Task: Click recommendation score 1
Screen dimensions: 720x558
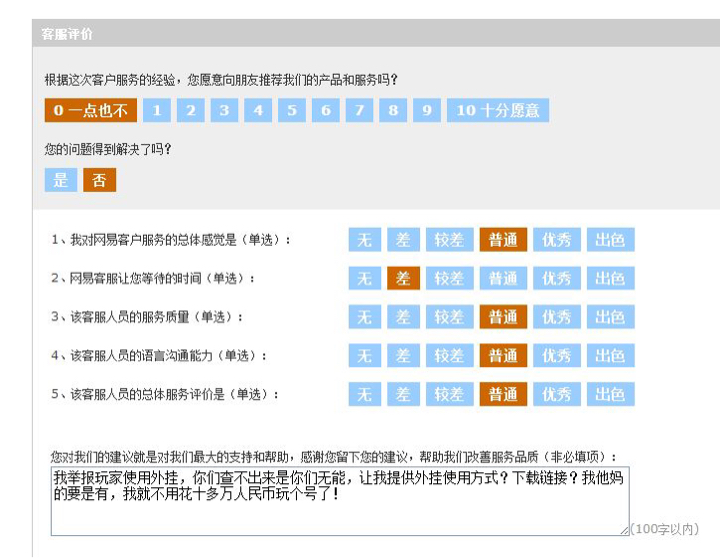Action: tap(157, 110)
